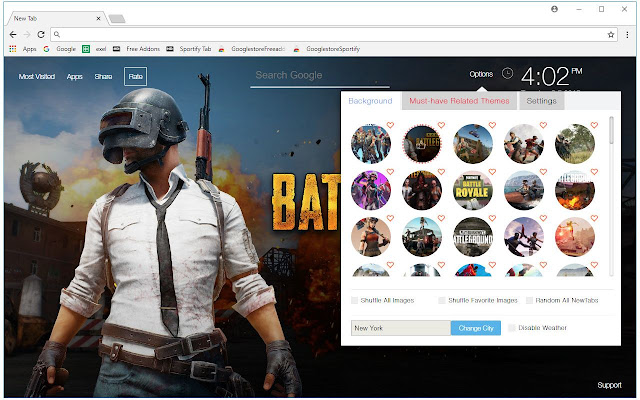Bookmark this page with star icon
Image resolution: width=640 pixels, height=400 pixels.
point(611,35)
